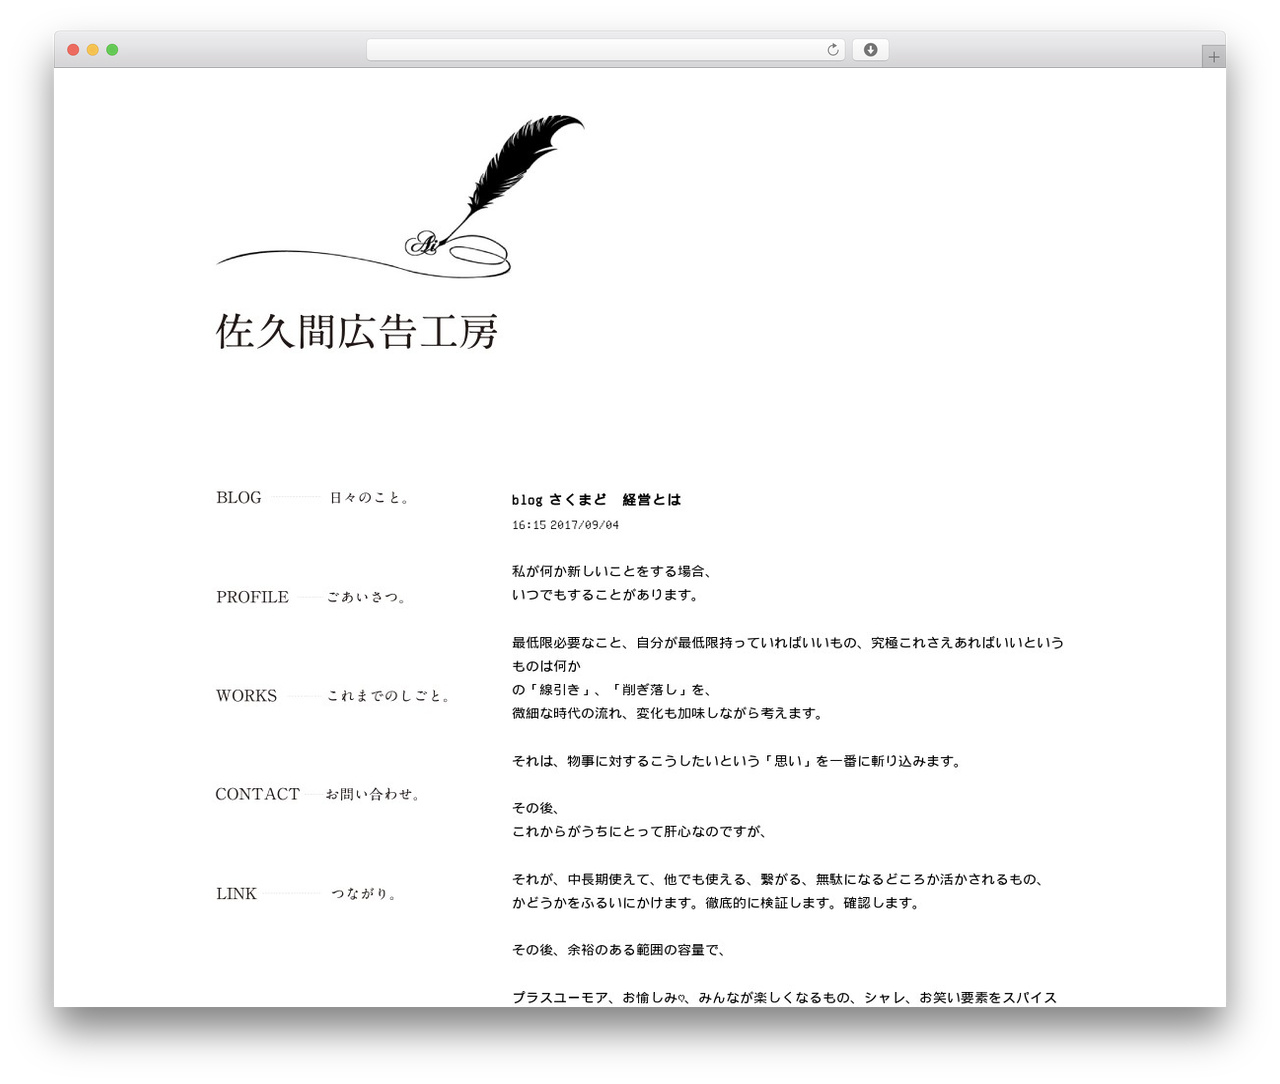Click the line これからがうちにとって肝心なのですが、
The image size is (1280, 1084).
[x=639, y=831]
